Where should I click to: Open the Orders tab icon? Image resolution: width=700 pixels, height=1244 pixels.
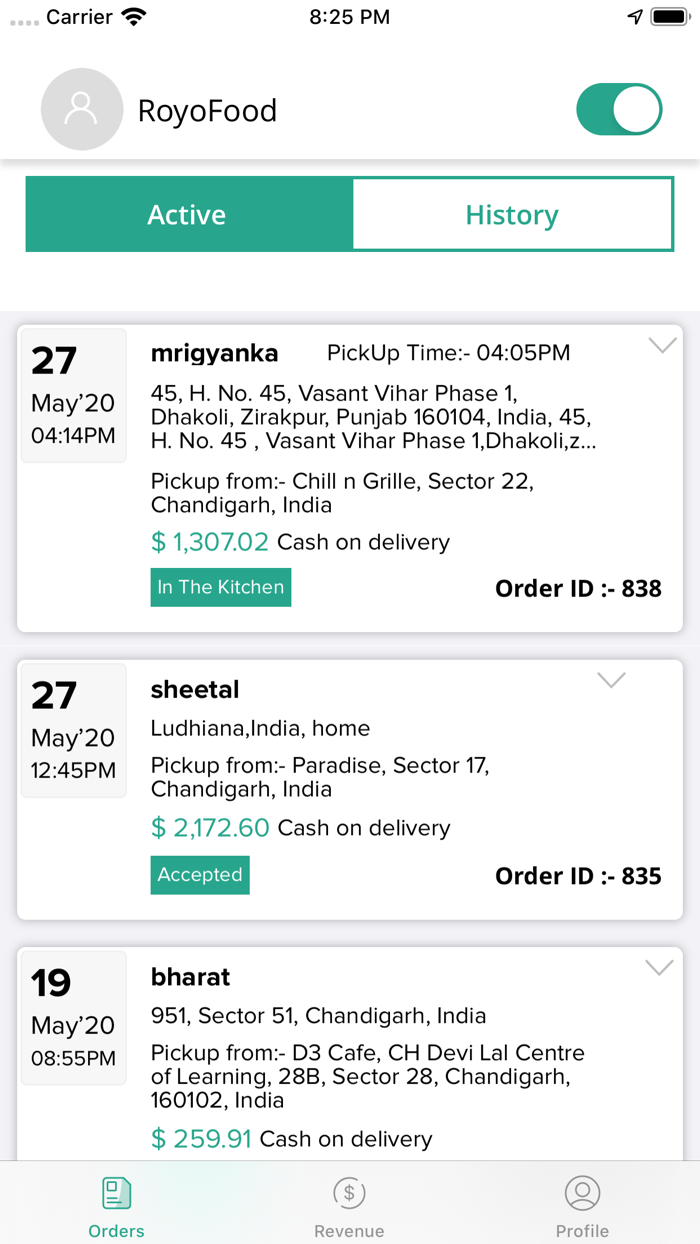[116, 1193]
